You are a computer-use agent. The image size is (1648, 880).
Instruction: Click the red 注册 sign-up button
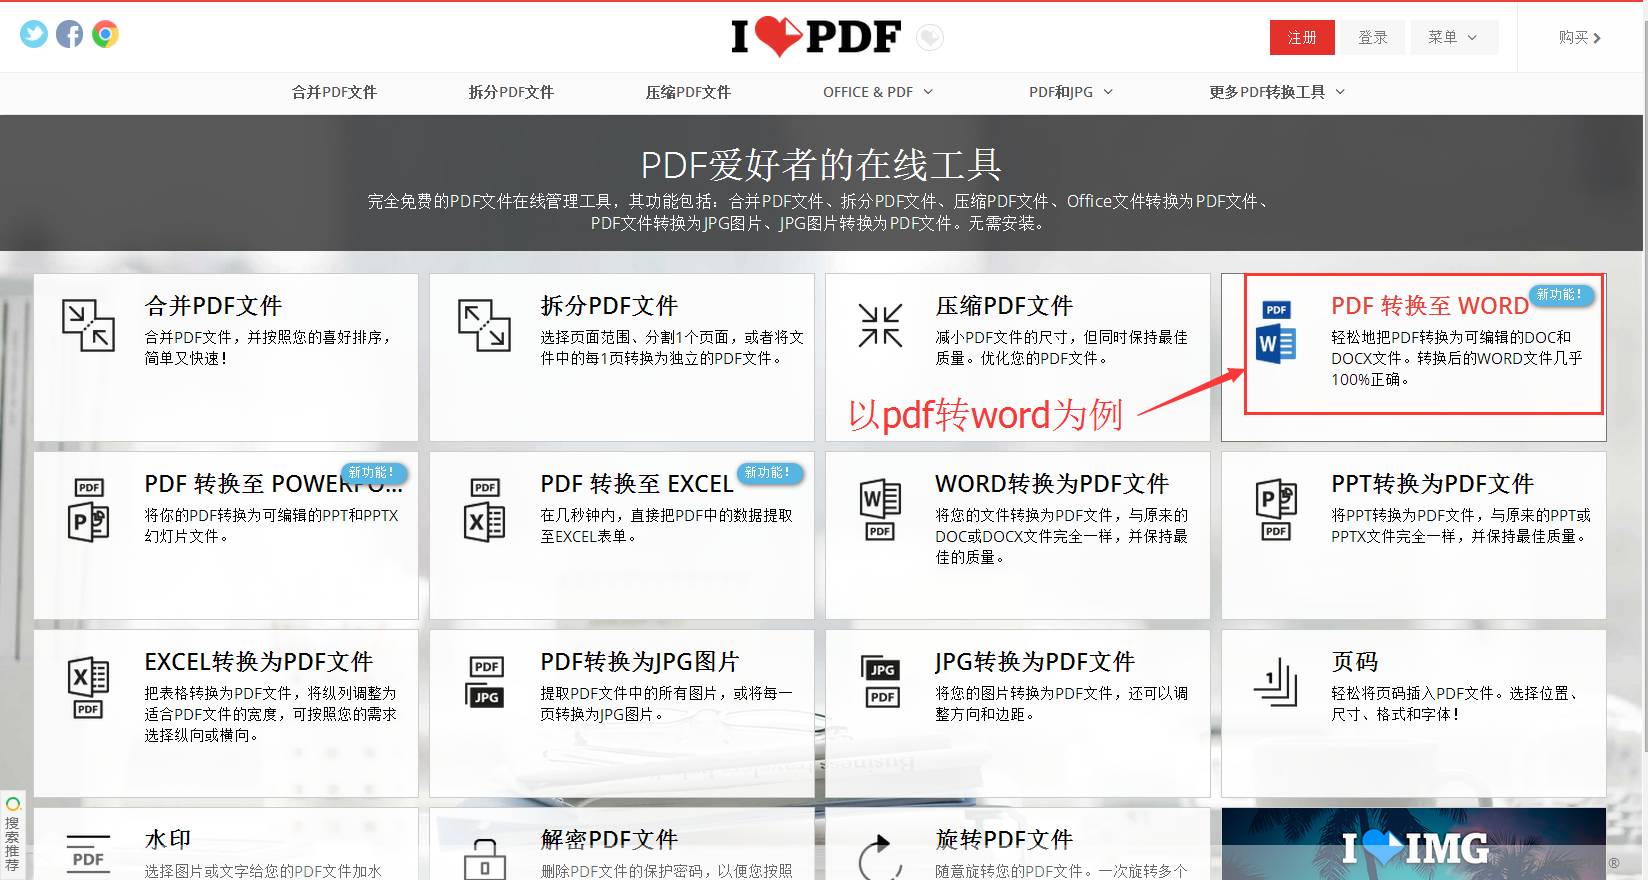[1302, 37]
